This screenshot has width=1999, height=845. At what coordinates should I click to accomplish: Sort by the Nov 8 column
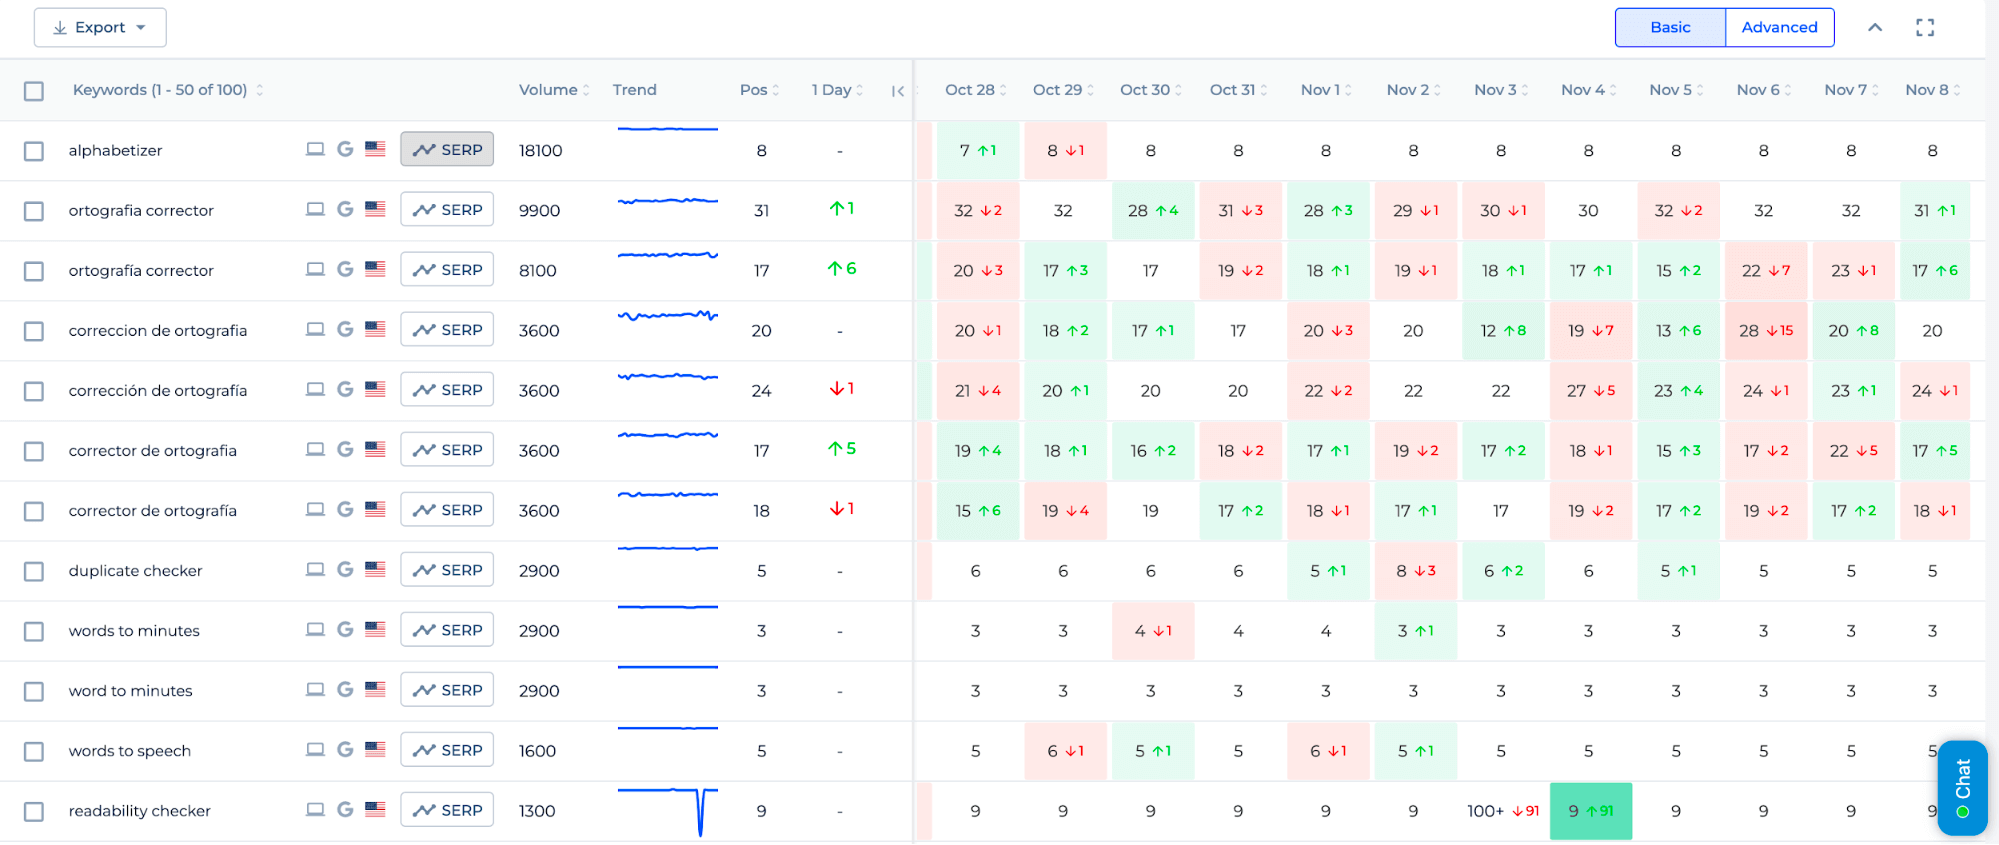click(x=1932, y=90)
